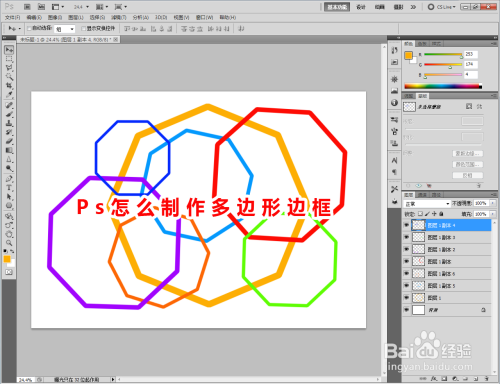Image resolution: width=500 pixels, height=384 pixels.
Task: Select the Brush tool
Action: point(9,115)
